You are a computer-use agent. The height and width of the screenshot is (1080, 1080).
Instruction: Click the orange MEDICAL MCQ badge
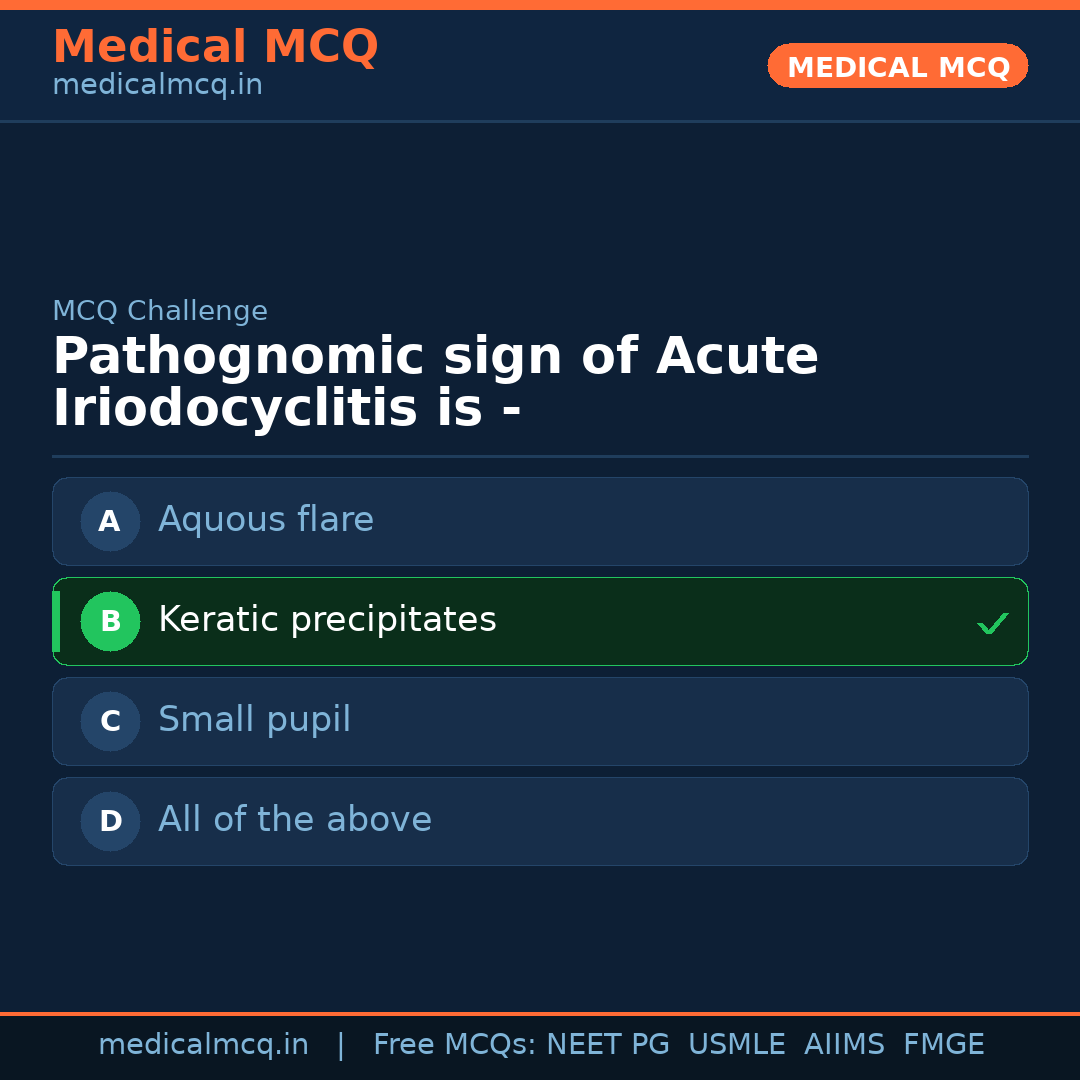pos(897,66)
